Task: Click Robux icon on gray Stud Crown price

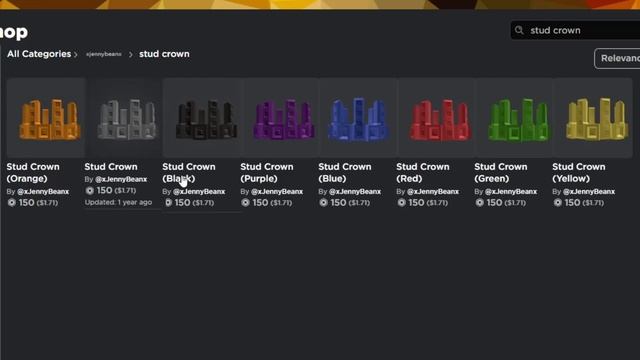Action: (x=89, y=190)
